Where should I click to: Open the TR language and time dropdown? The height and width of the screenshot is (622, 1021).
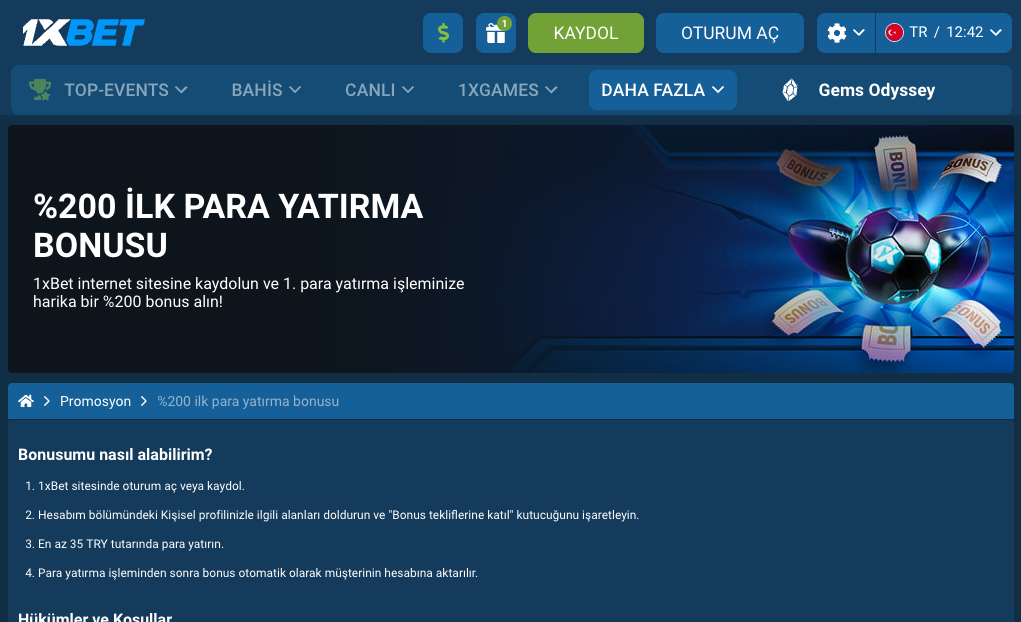point(944,33)
